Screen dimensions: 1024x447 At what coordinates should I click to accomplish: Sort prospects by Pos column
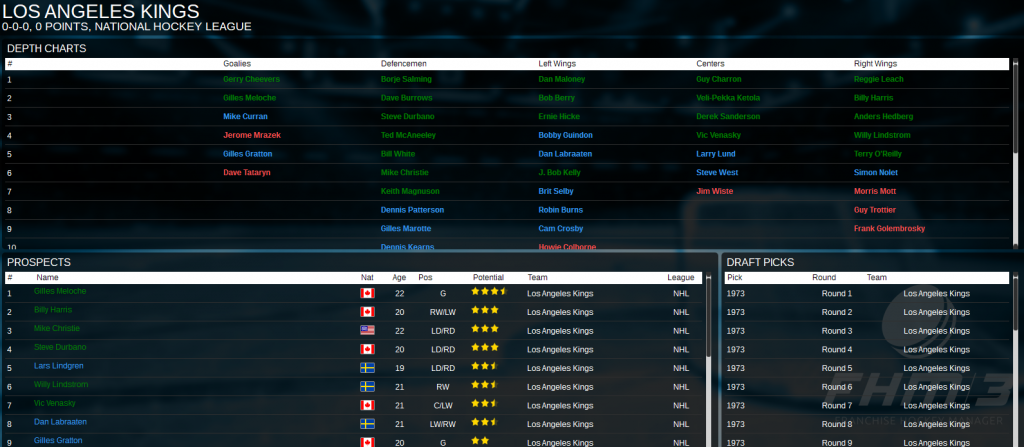425,278
